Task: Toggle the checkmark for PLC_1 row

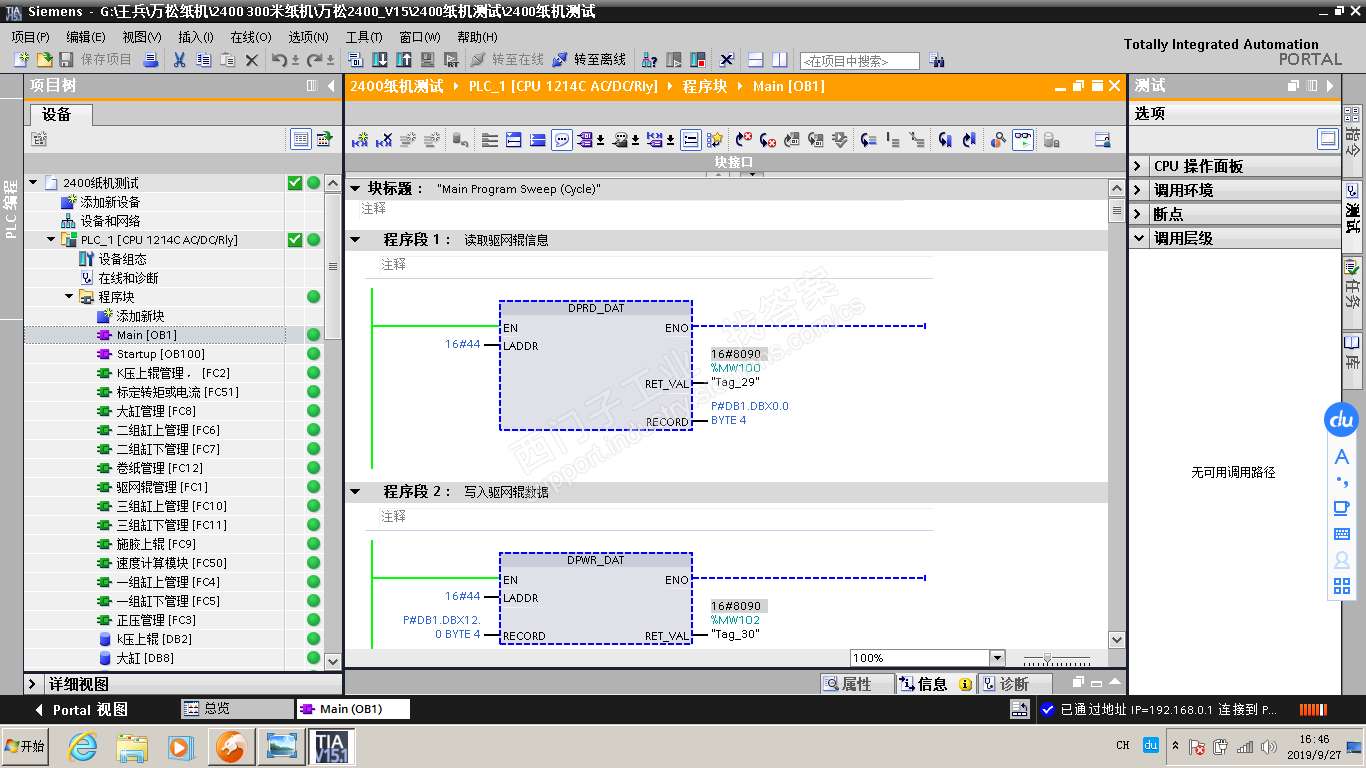Action: (x=295, y=240)
